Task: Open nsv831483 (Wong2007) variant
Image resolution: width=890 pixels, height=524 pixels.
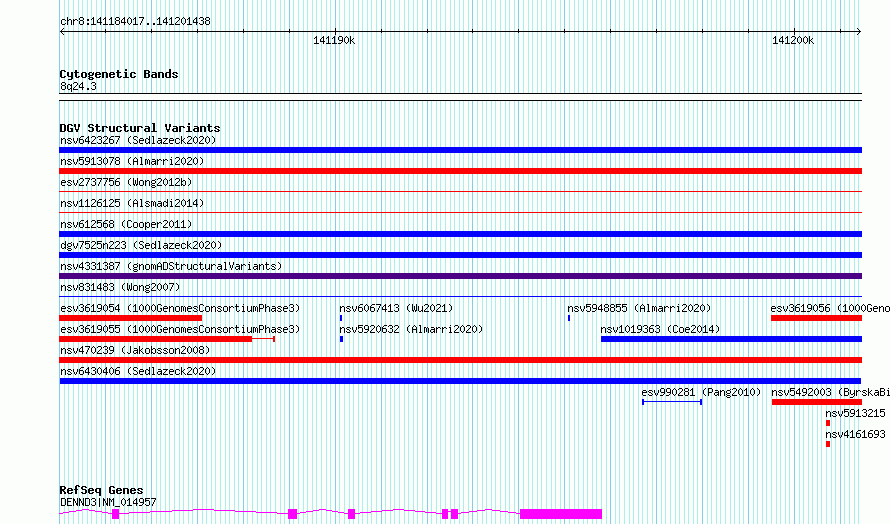Action: 120,287
